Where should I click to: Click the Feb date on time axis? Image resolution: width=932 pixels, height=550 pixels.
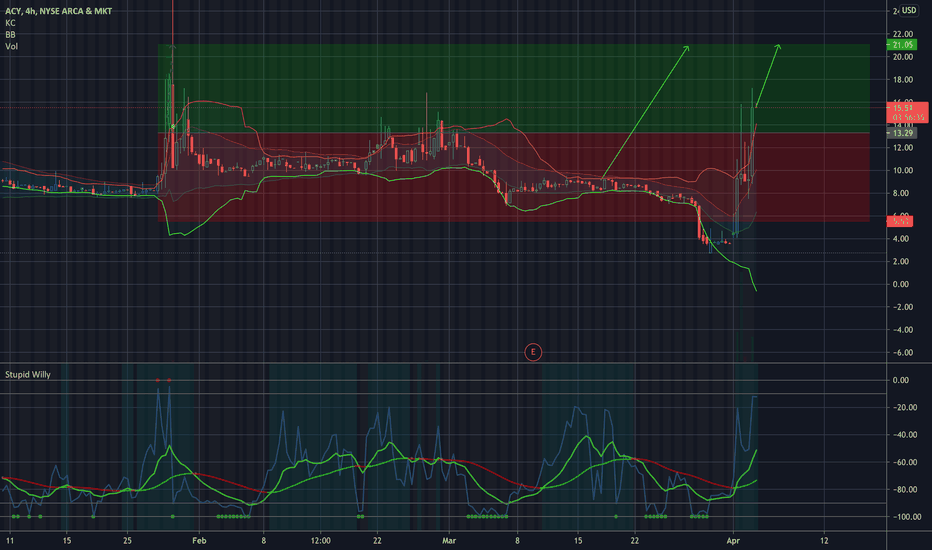(199, 540)
